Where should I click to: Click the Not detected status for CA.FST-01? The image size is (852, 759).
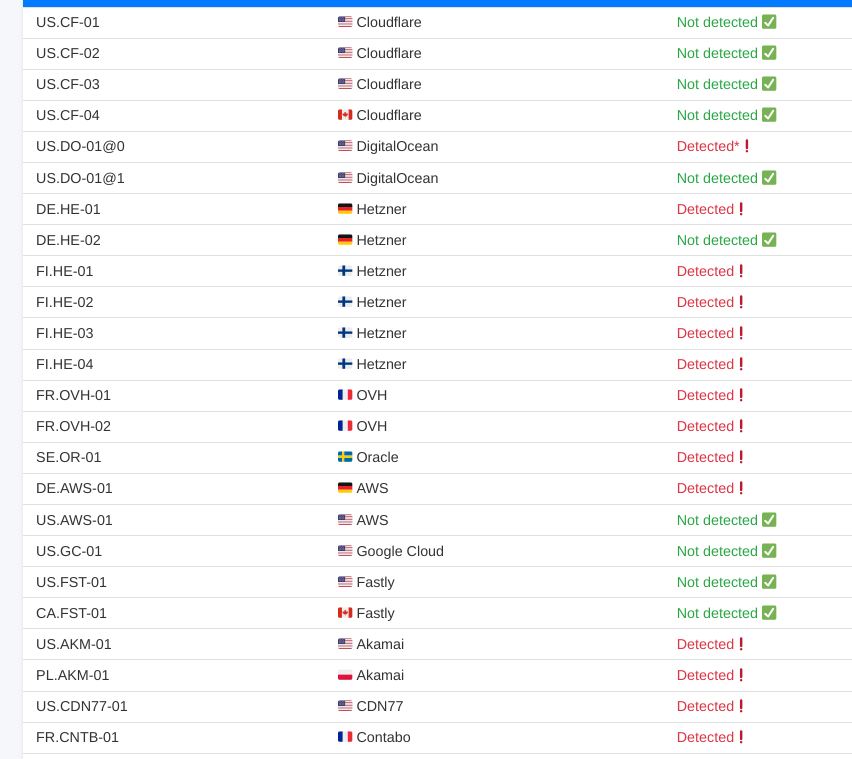coord(717,613)
